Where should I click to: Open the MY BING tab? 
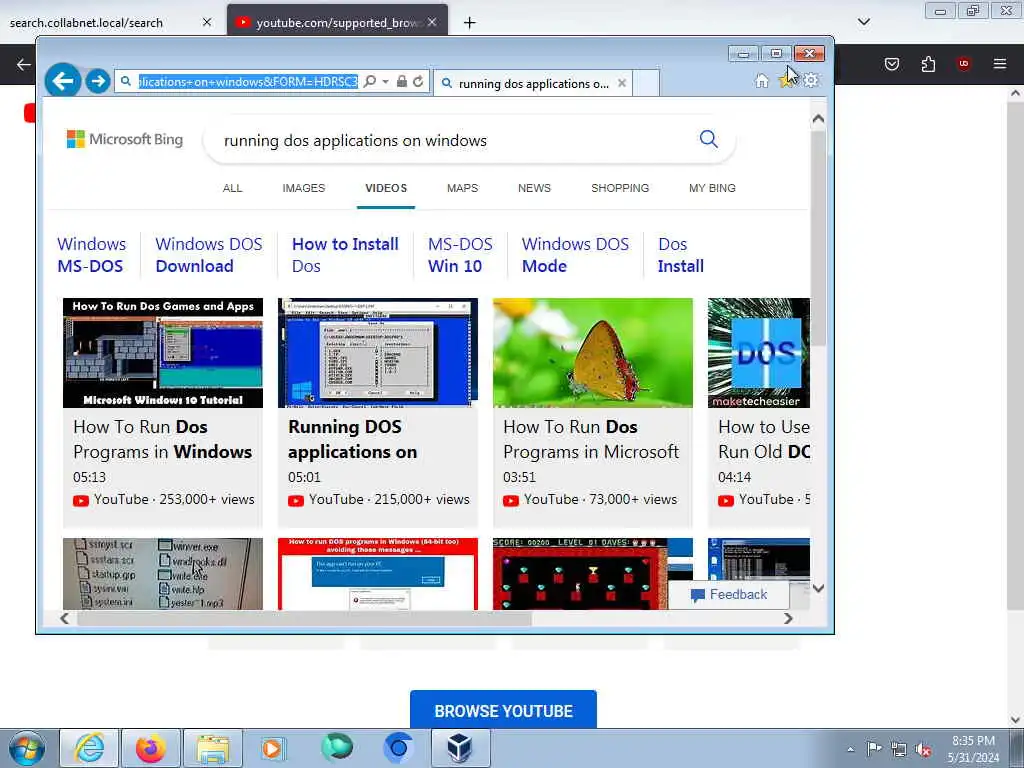click(712, 188)
